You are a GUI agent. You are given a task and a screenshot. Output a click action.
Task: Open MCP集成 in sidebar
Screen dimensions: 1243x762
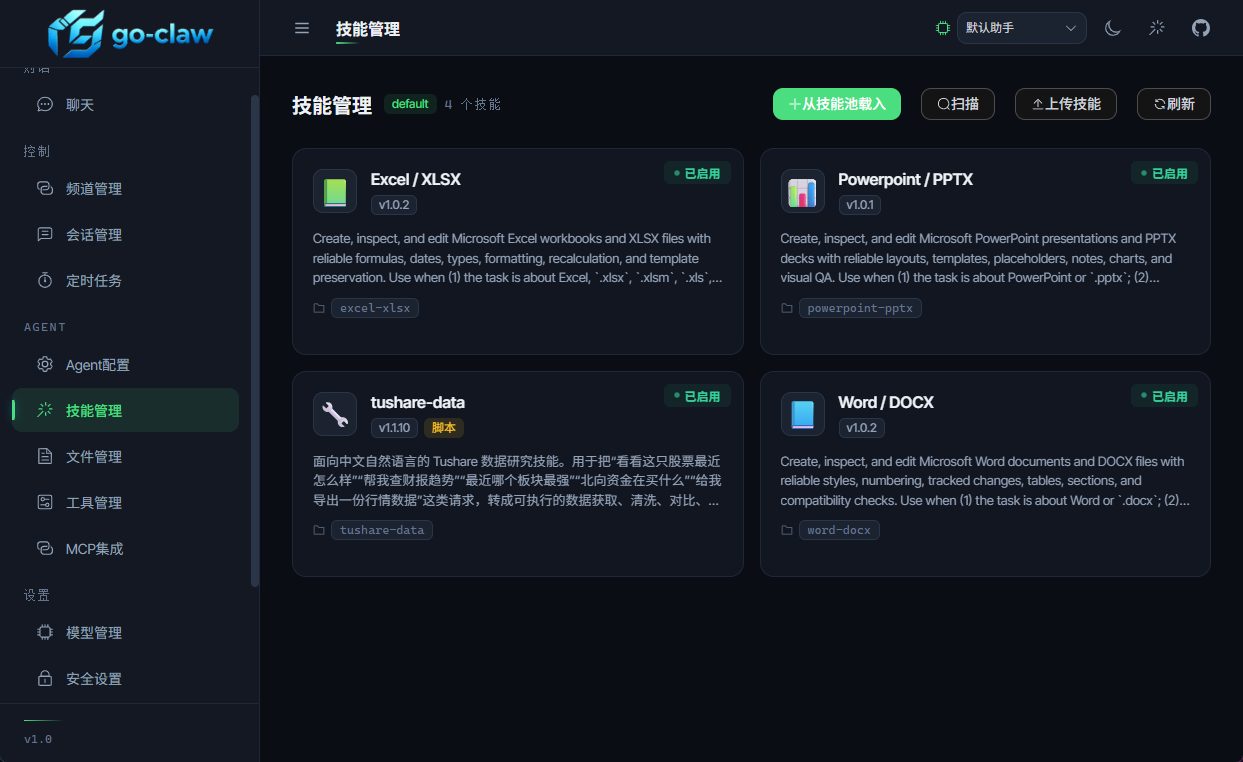[x=125, y=548]
